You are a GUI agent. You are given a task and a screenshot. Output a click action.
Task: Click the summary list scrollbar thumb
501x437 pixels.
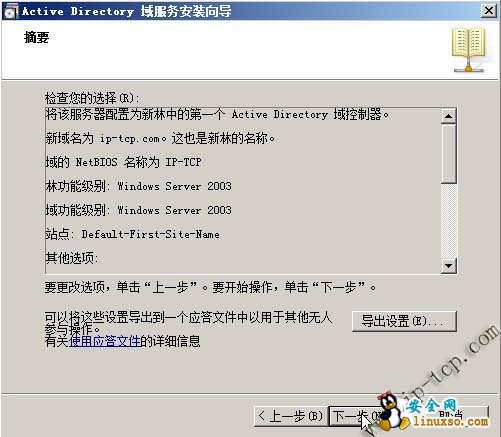tap(449, 154)
